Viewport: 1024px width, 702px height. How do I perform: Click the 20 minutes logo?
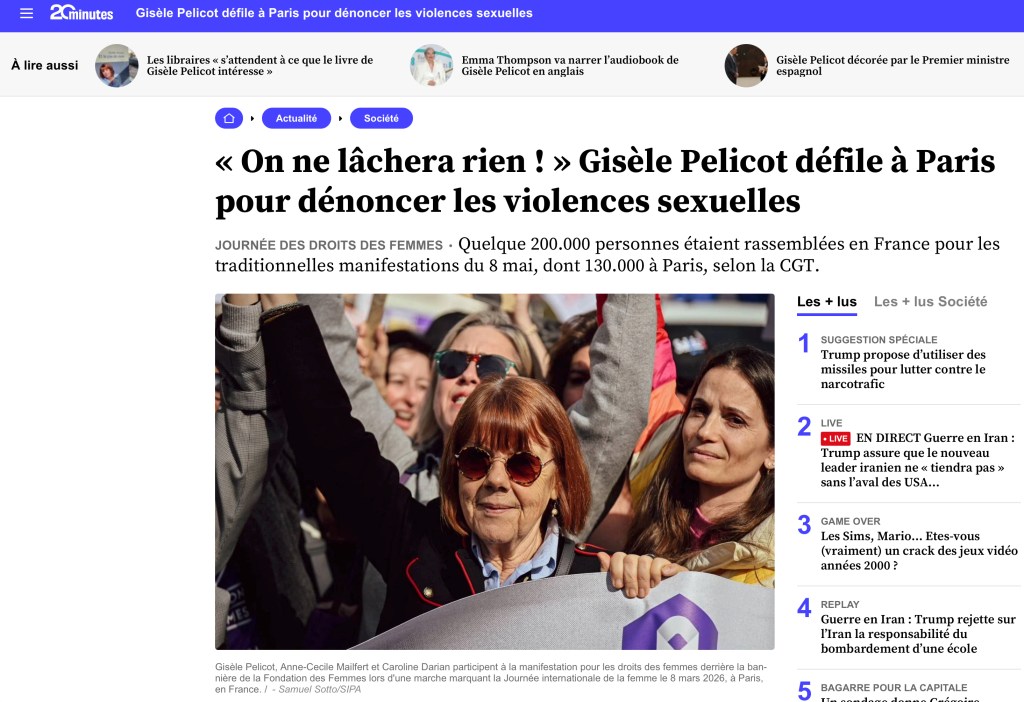pos(82,12)
